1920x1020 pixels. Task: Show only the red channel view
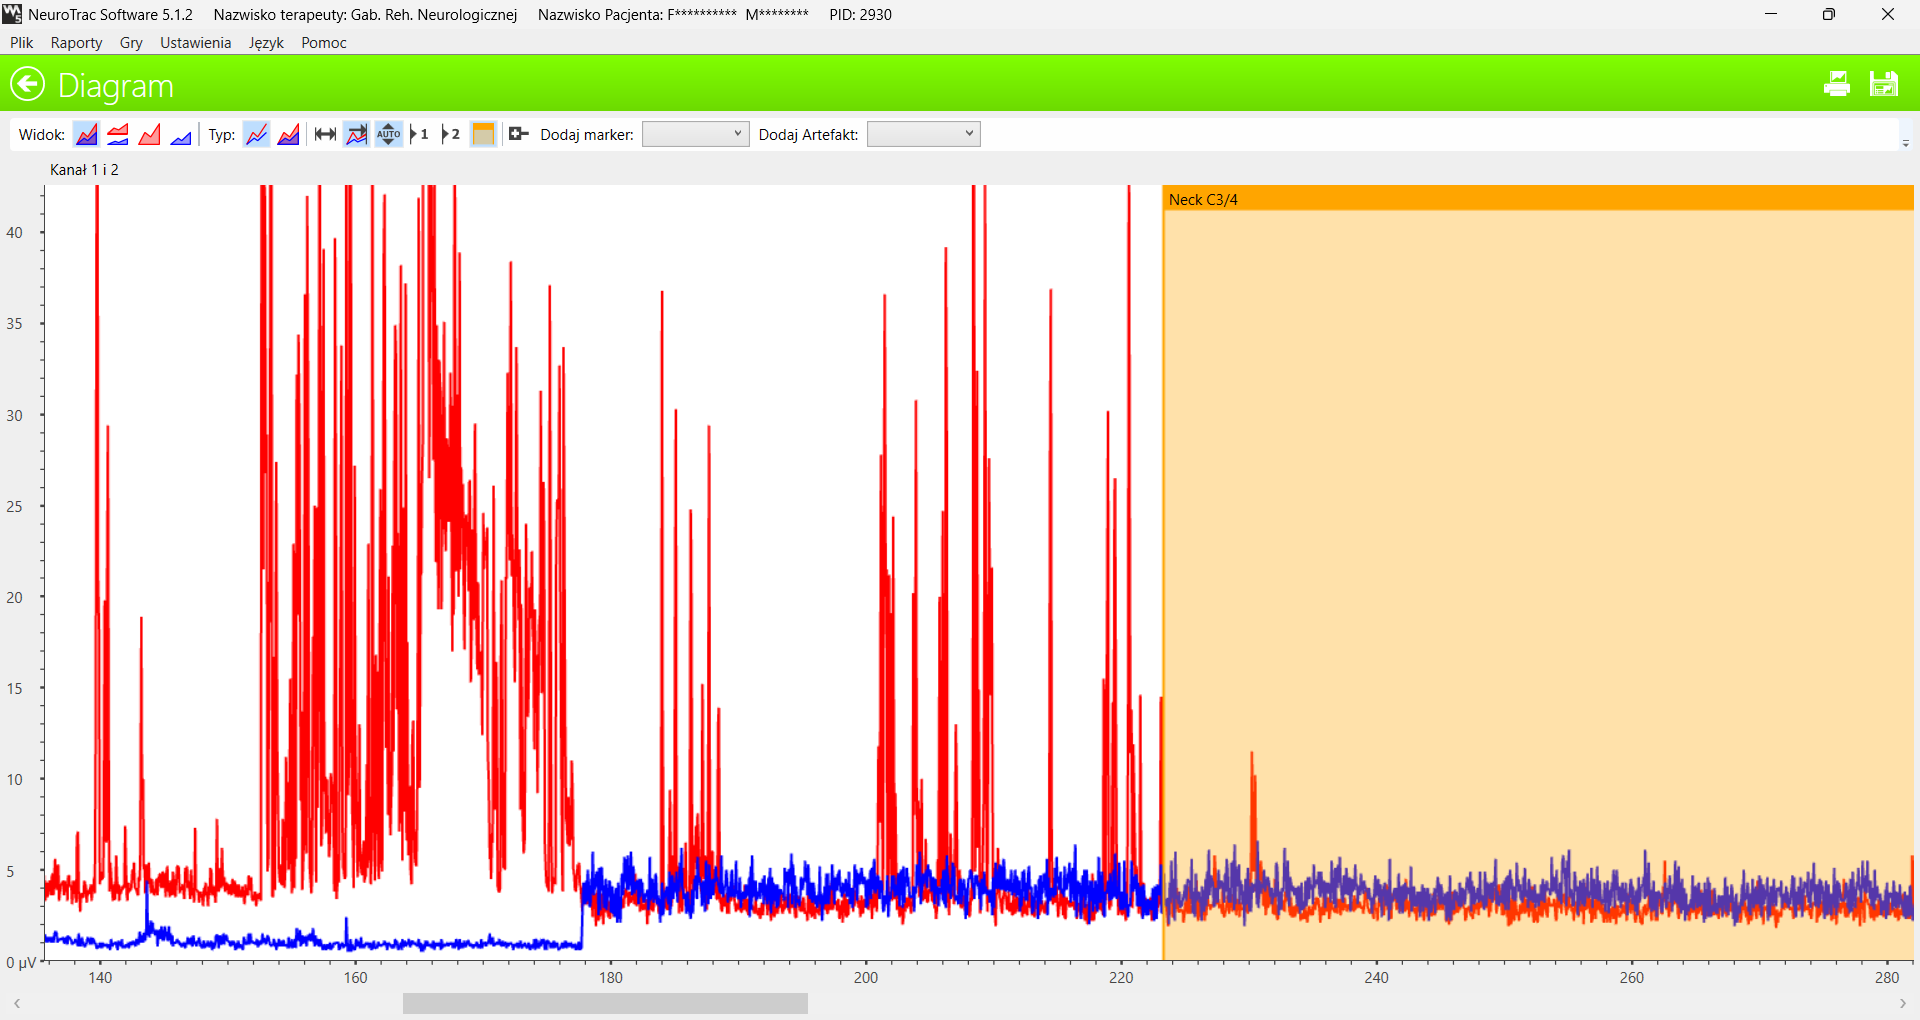pos(150,135)
